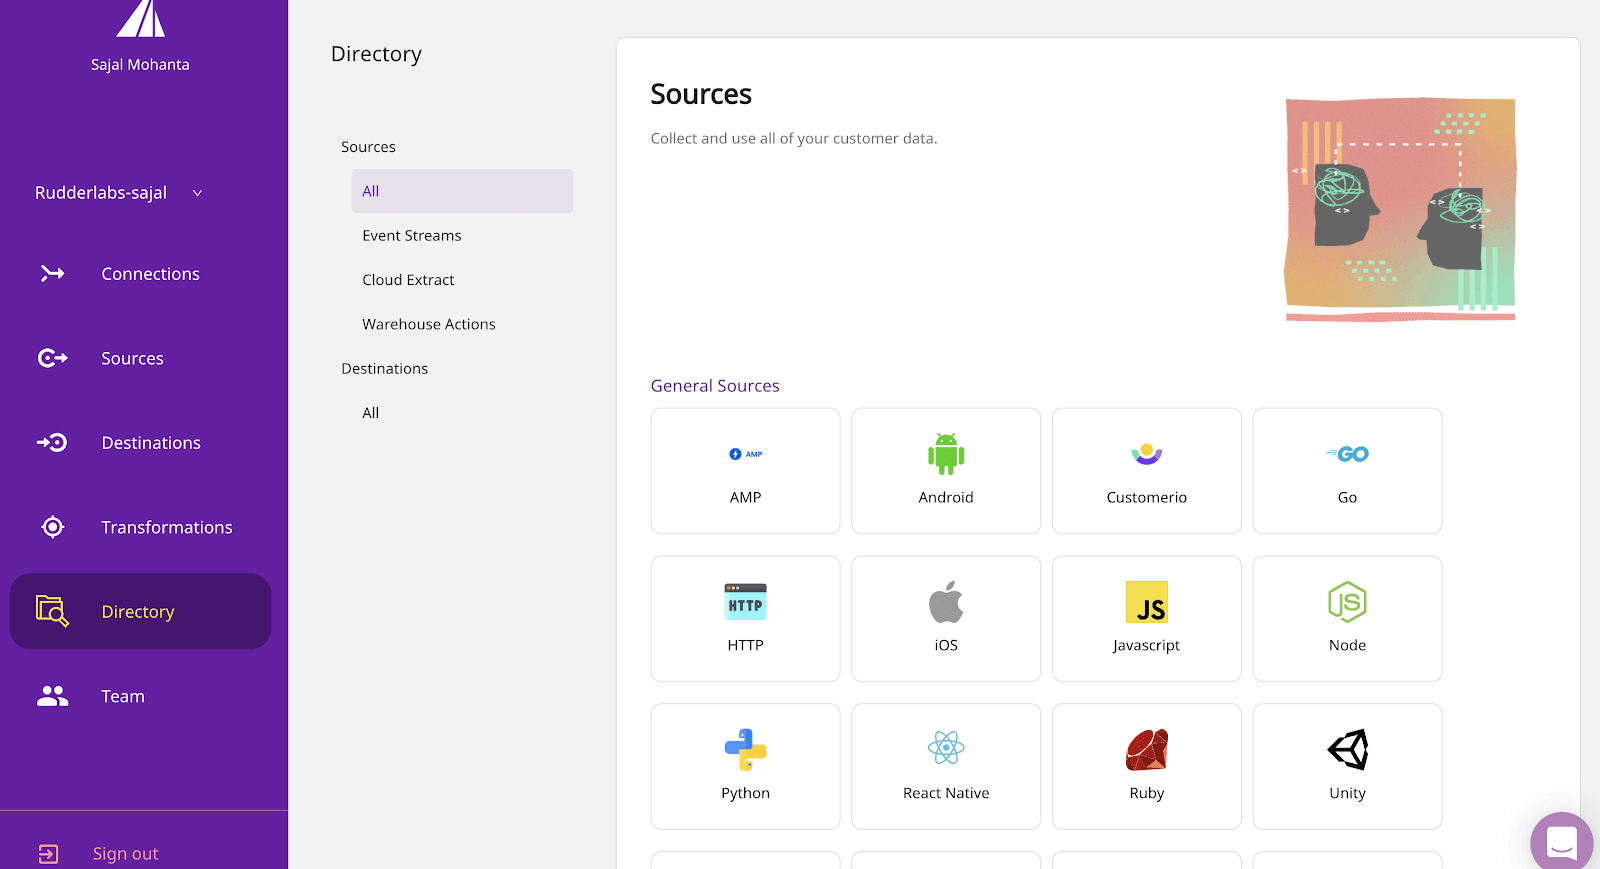Select the Apple iOS source icon

(x=945, y=602)
